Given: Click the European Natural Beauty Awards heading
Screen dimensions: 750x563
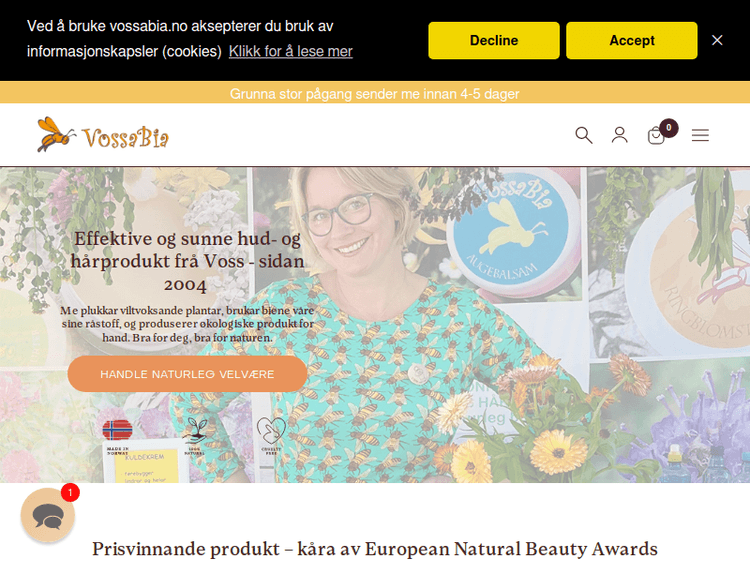Looking at the screenshot, I should 375,549.
